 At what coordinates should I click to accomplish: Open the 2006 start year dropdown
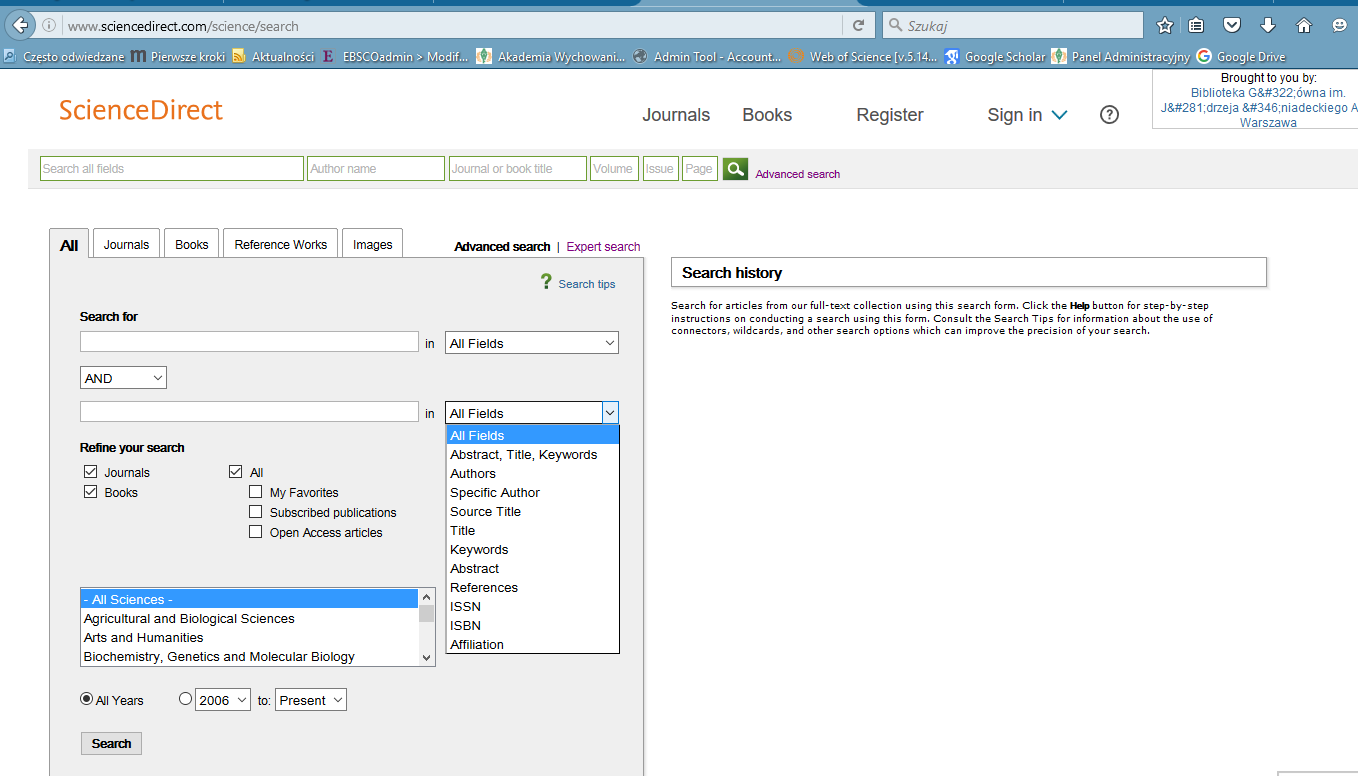tap(223, 700)
